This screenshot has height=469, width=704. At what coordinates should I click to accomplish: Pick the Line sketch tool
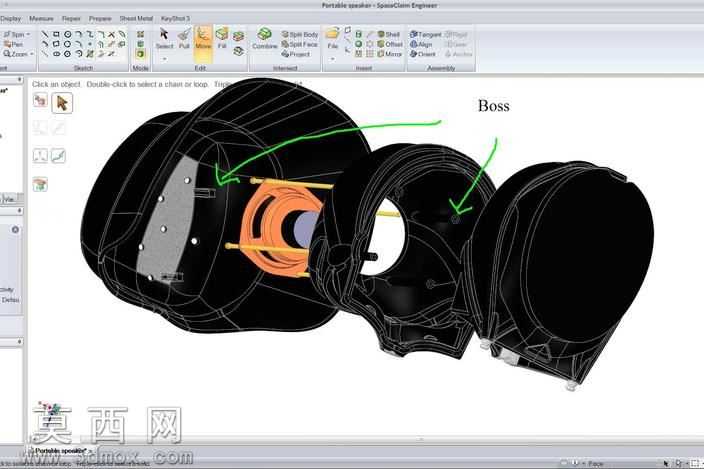(x=45, y=34)
